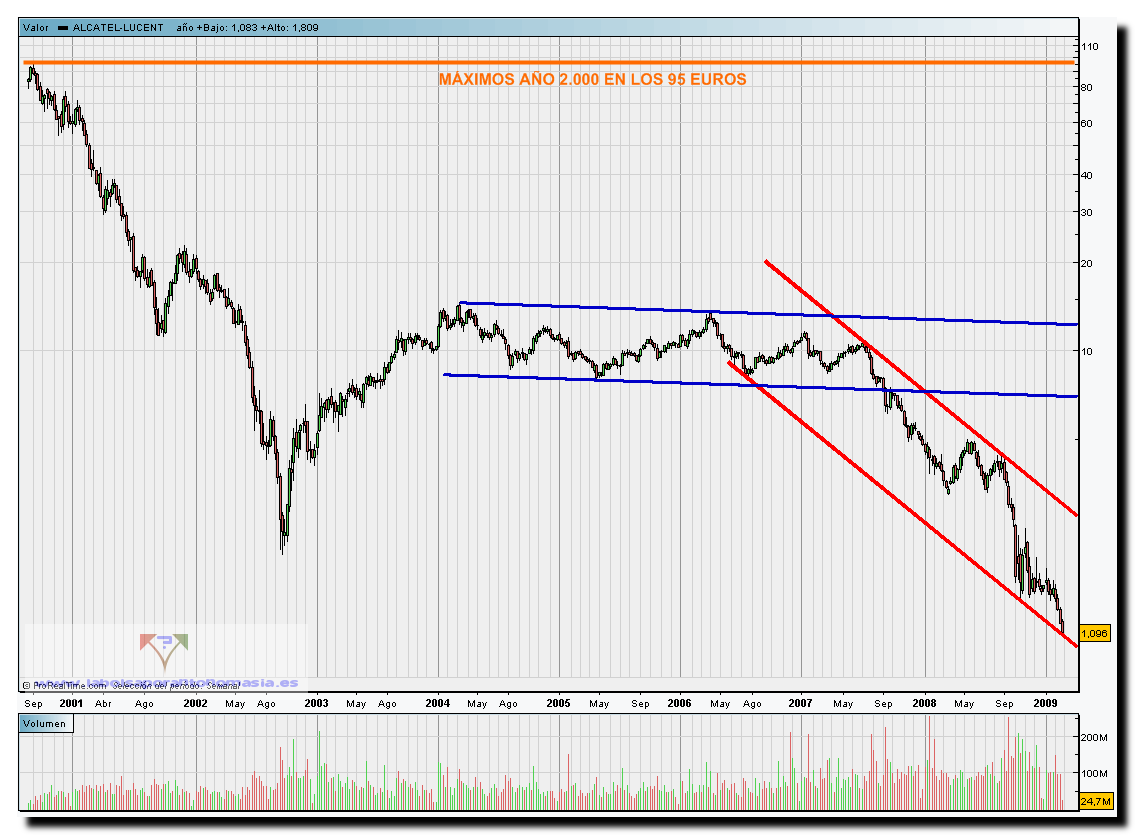The height and width of the screenshot is (835, 1135).
Task: Click the copyright symbol beside ProRealTime.com
Action: point(26,686)
